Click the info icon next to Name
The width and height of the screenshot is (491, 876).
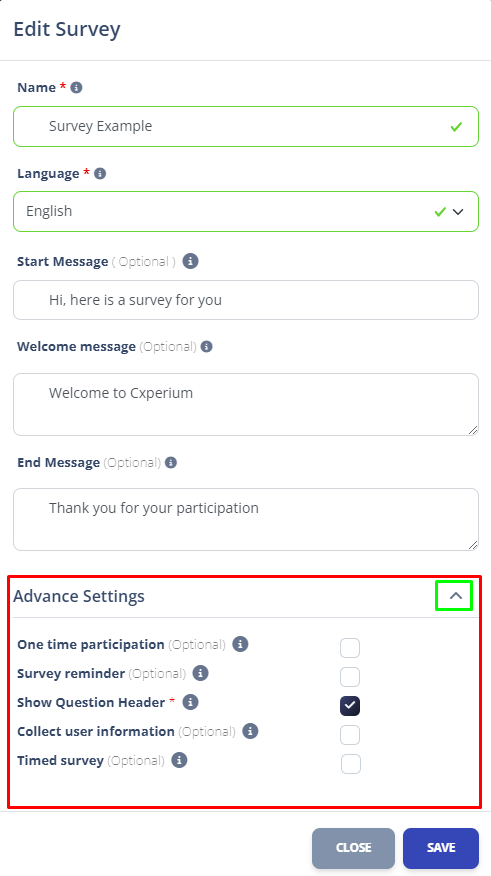77,88
